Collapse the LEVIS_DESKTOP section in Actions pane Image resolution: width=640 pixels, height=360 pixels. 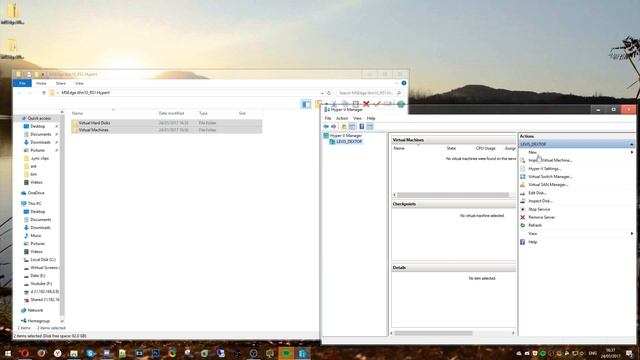tap(631, 144)
